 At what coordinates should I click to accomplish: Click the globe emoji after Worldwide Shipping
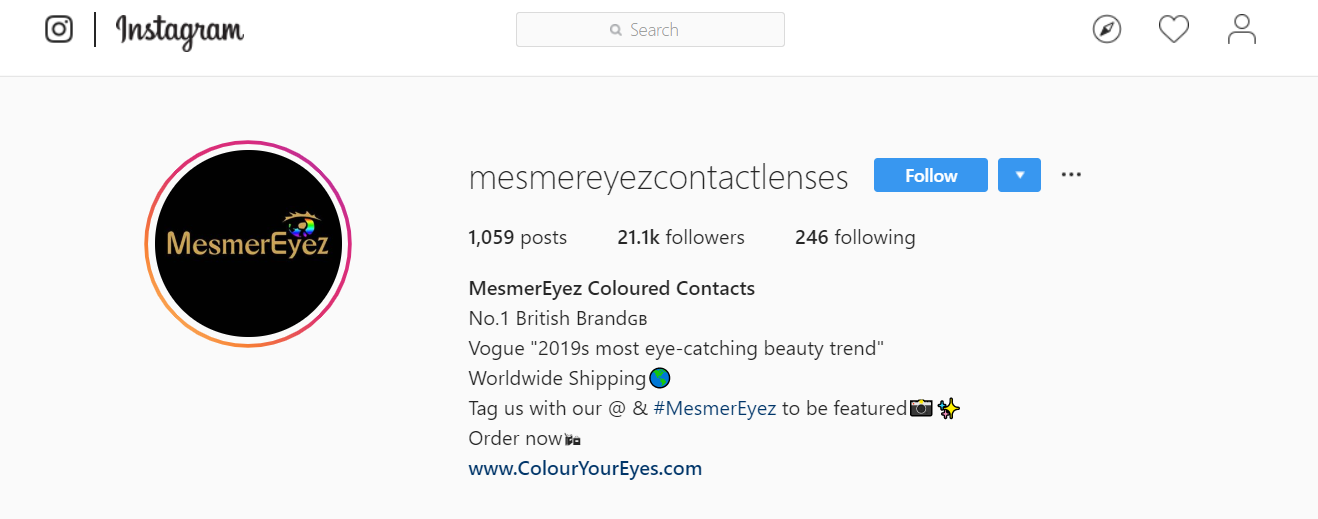click(x=659, y=378)
